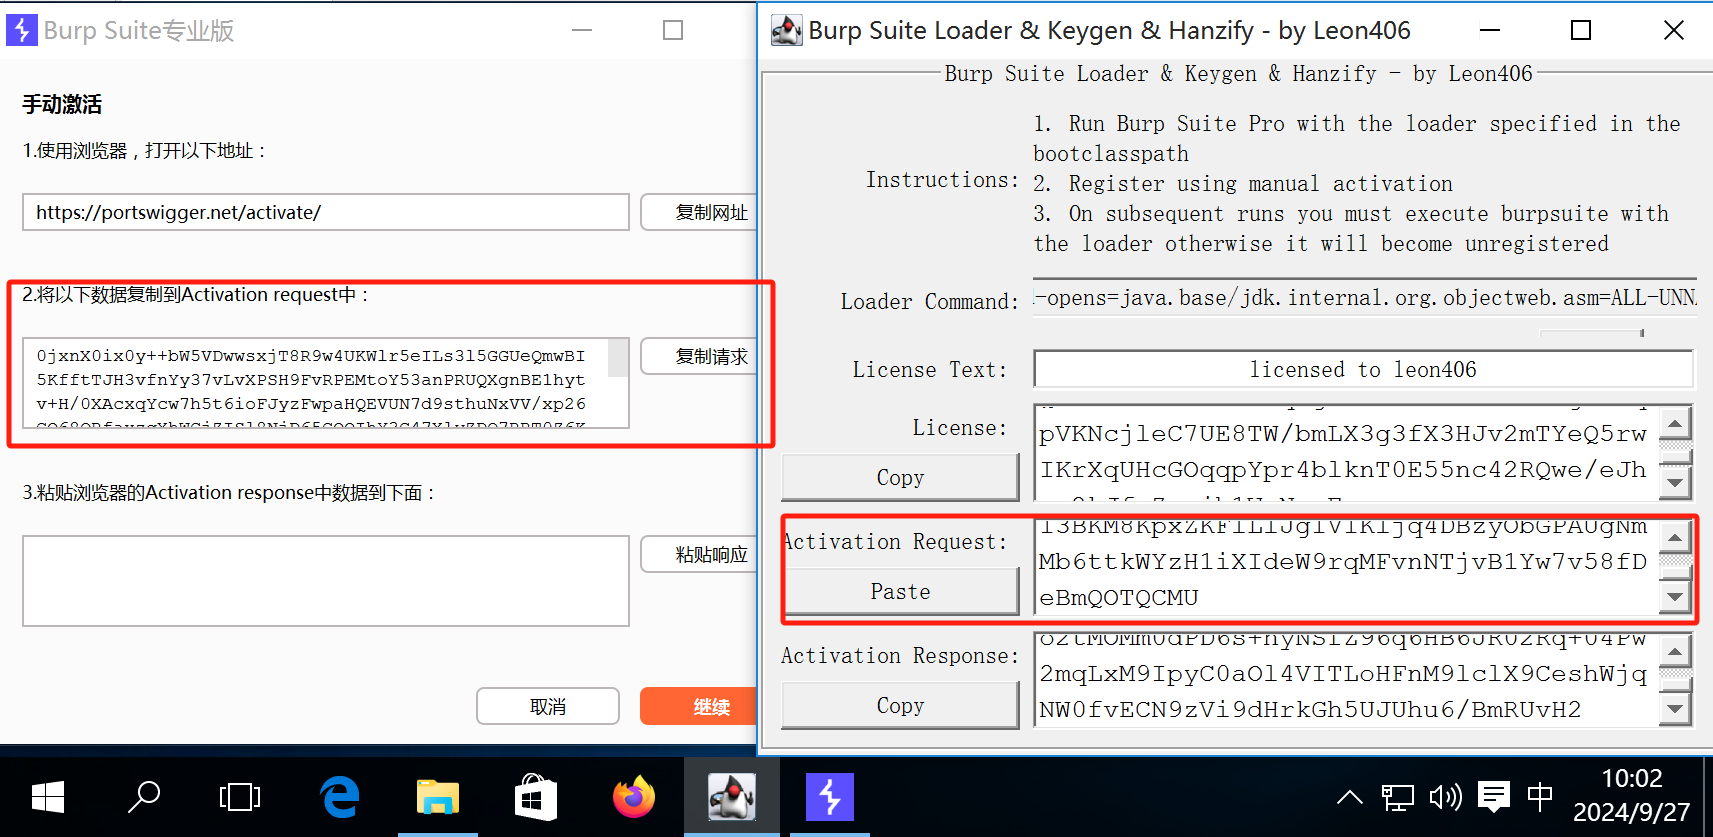Image resolution: width=1713 pixels, height=837 pixels.
Task: Click 粘贴响应 to paste the response
Action: (x=698, y=554)
